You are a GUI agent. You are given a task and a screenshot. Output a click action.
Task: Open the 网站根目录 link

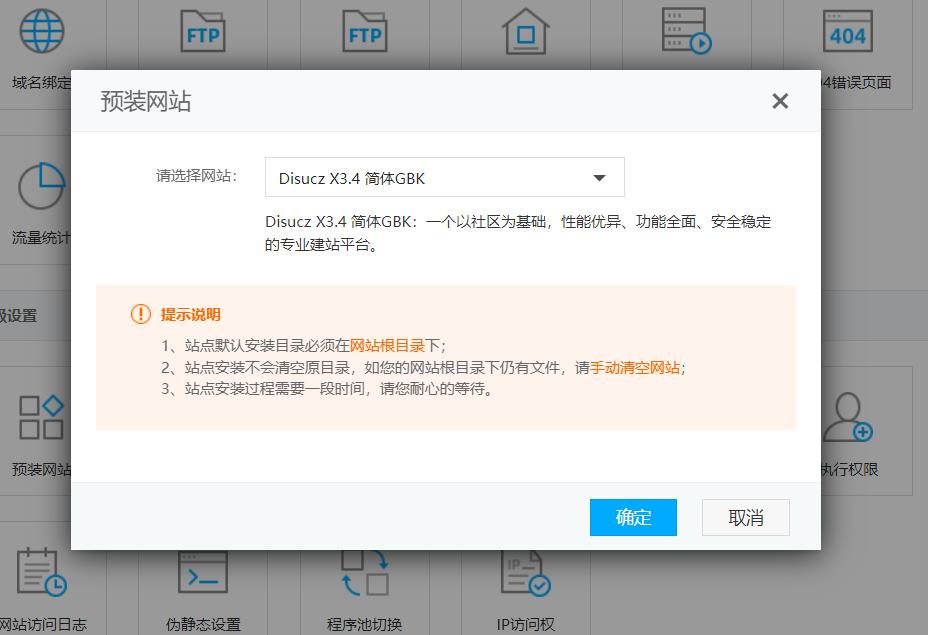387,346
